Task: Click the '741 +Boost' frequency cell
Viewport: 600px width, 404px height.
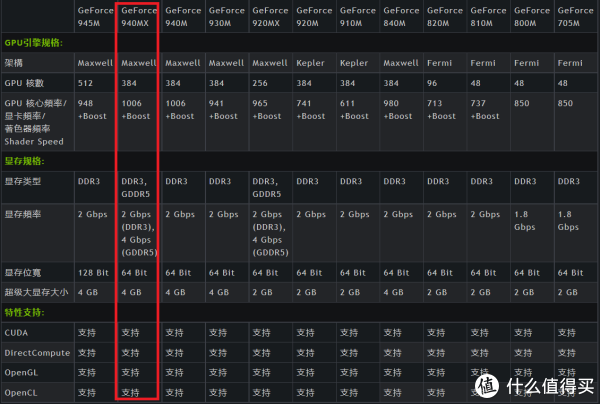Action: coord(311,109)
